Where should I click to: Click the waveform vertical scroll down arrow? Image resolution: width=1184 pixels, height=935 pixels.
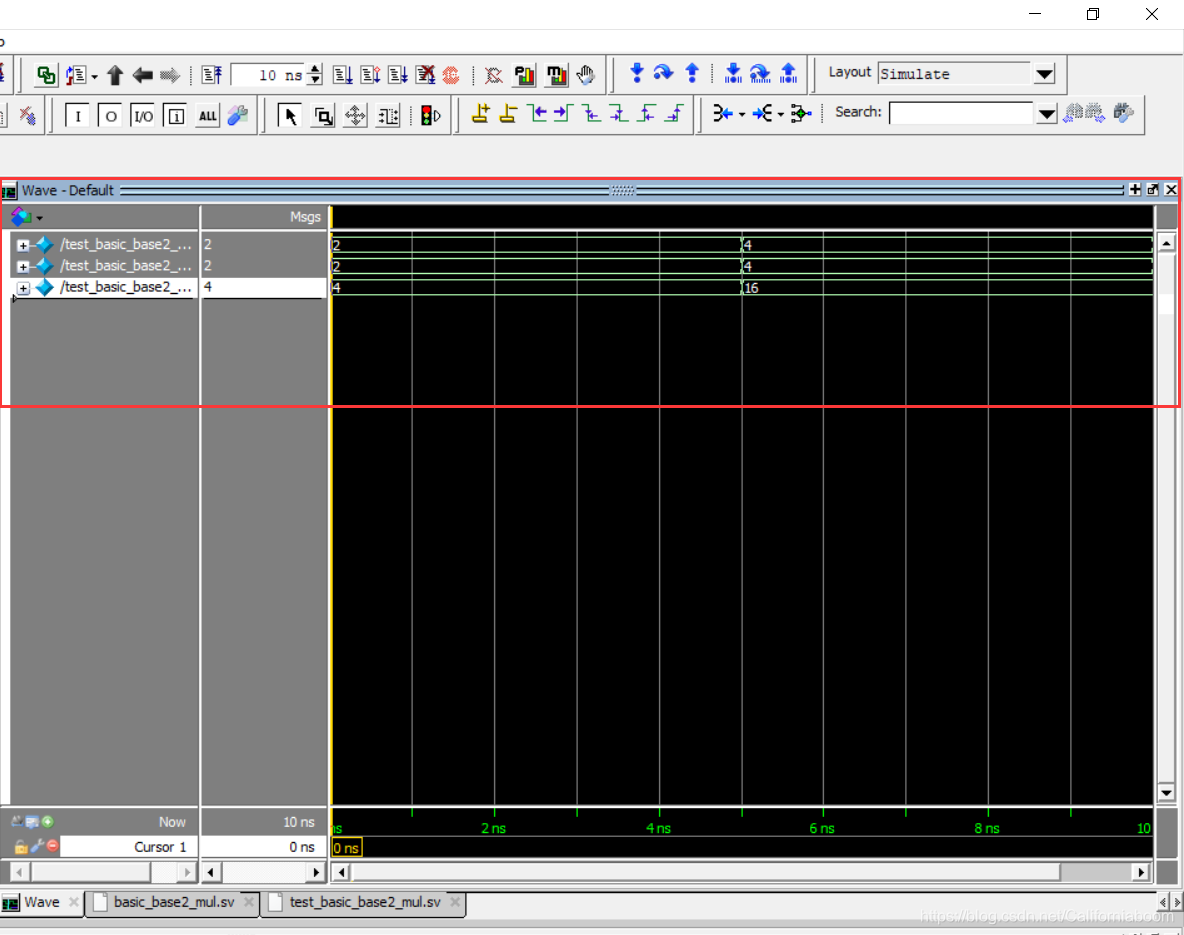(1166, 792)
